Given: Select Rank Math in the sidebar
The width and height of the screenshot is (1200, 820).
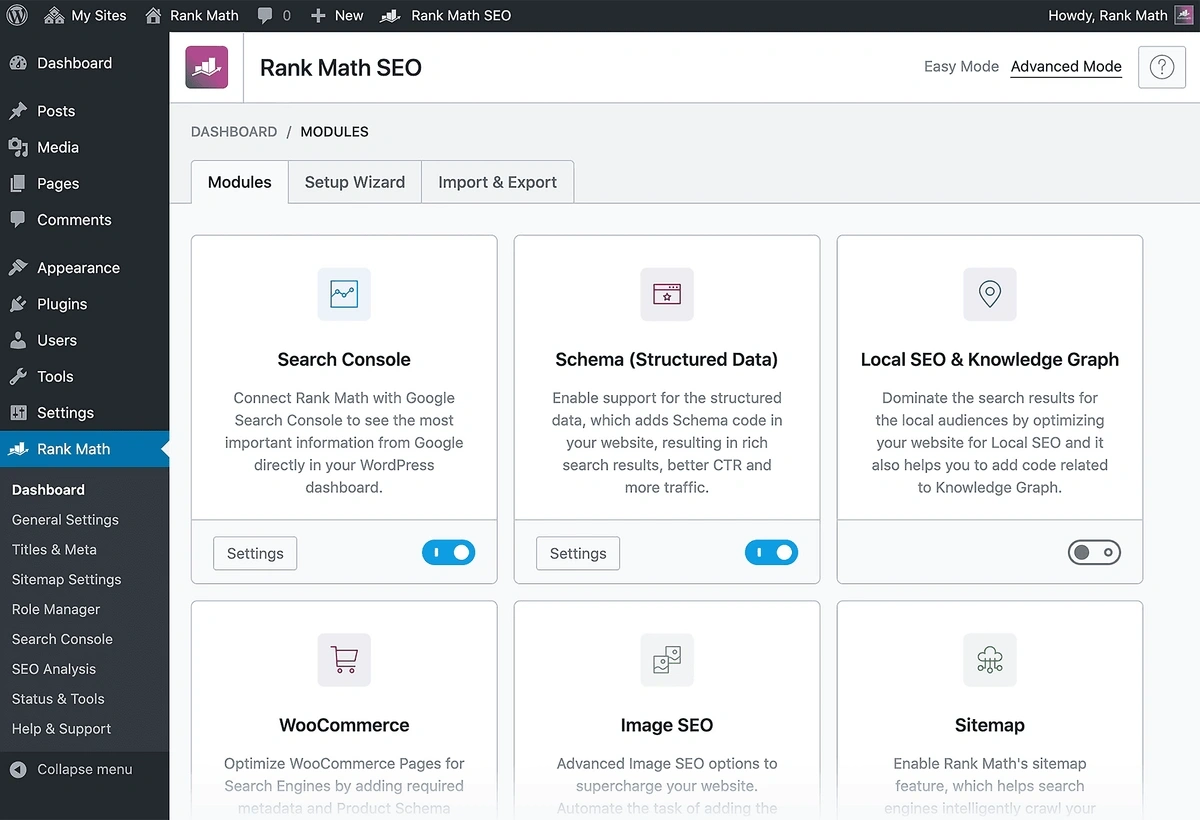Looking at the screenshot, I should pos(85,449).
